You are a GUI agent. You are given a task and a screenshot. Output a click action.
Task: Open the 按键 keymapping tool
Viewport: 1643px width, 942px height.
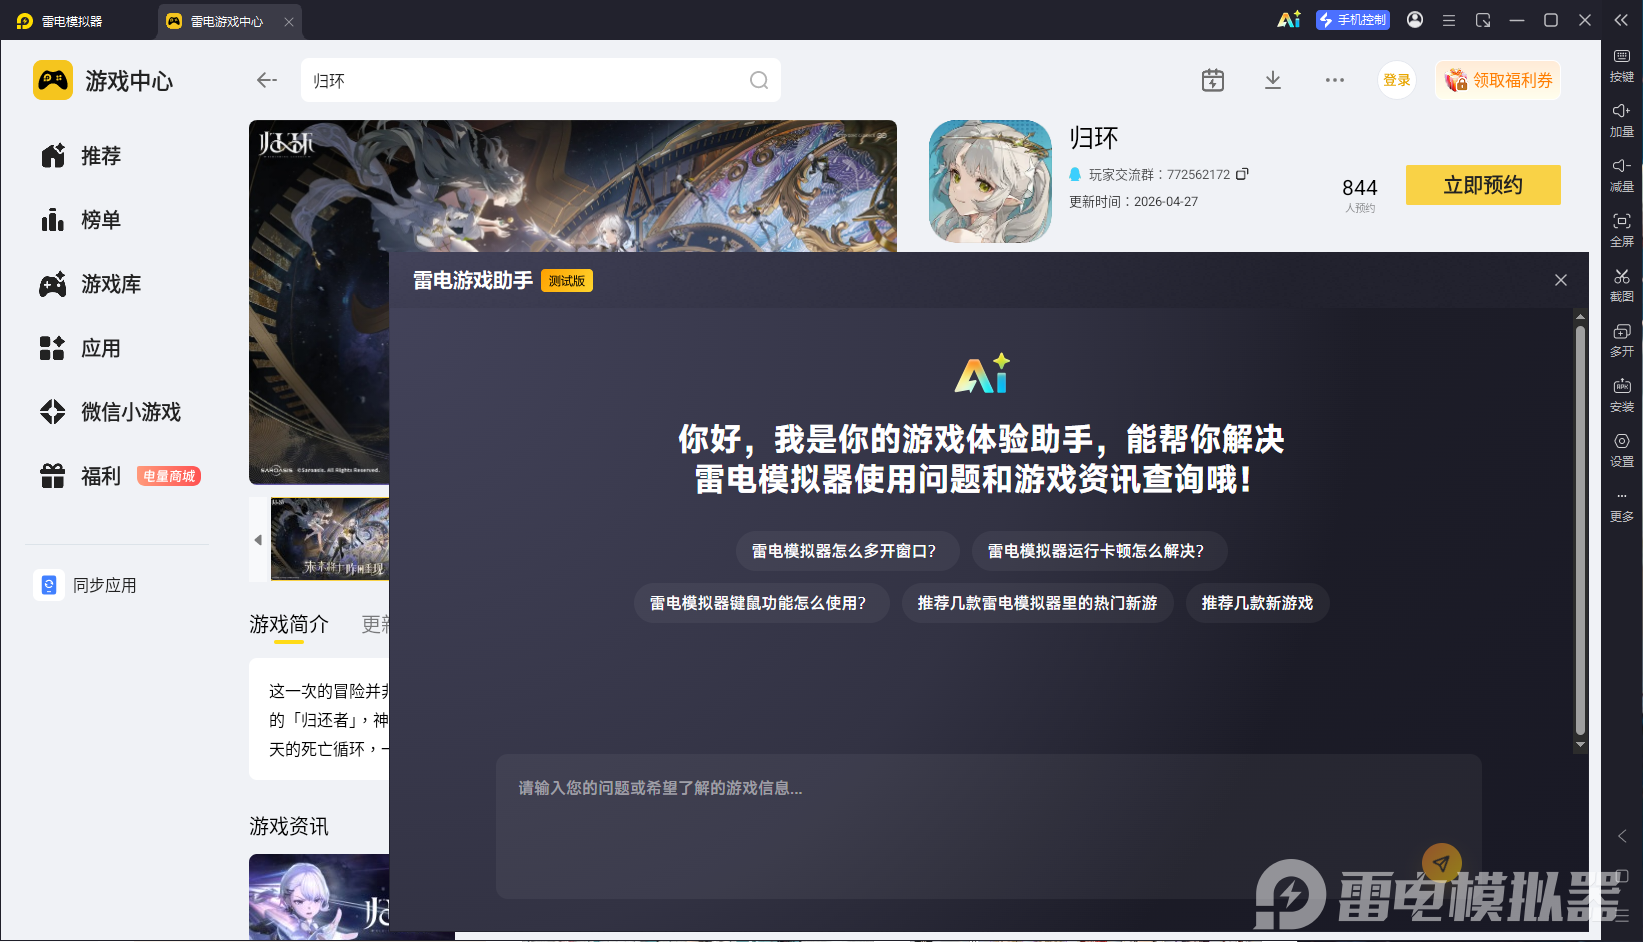pos(1622,65)
